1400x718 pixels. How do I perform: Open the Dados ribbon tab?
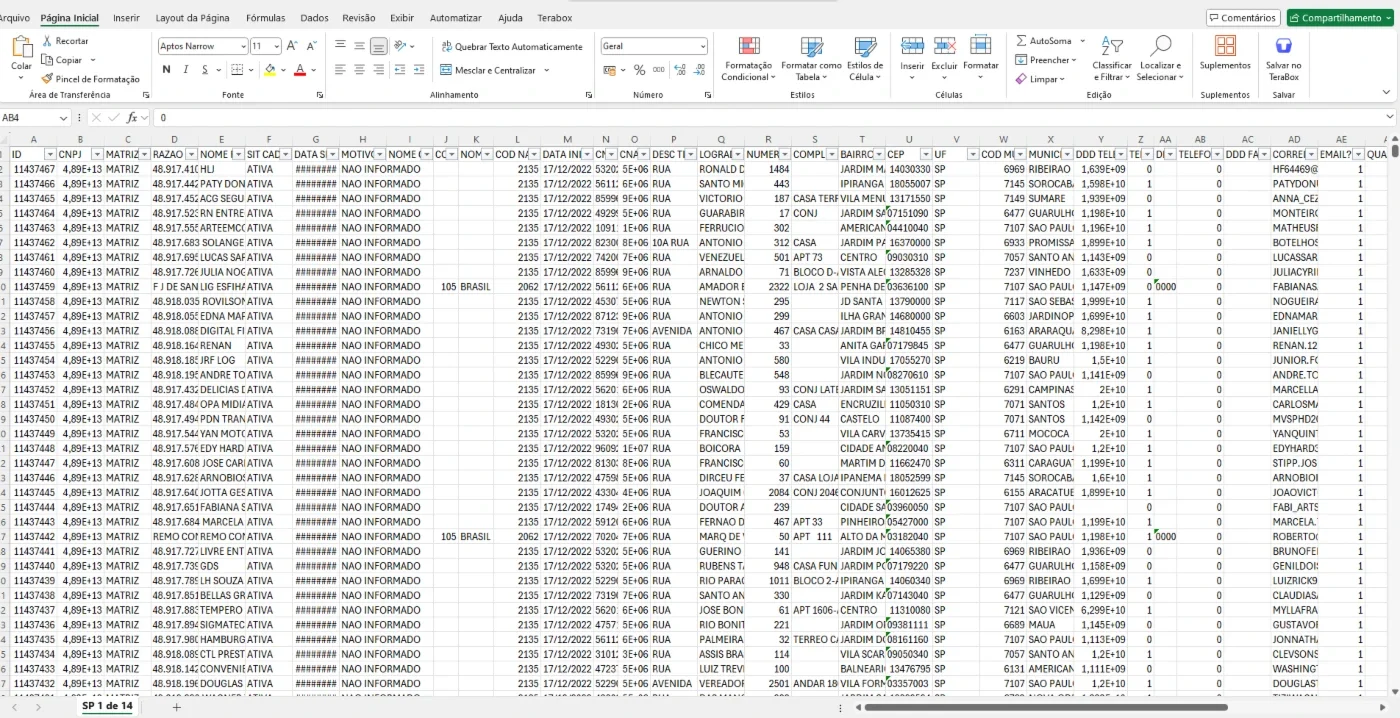pos(314,18)
